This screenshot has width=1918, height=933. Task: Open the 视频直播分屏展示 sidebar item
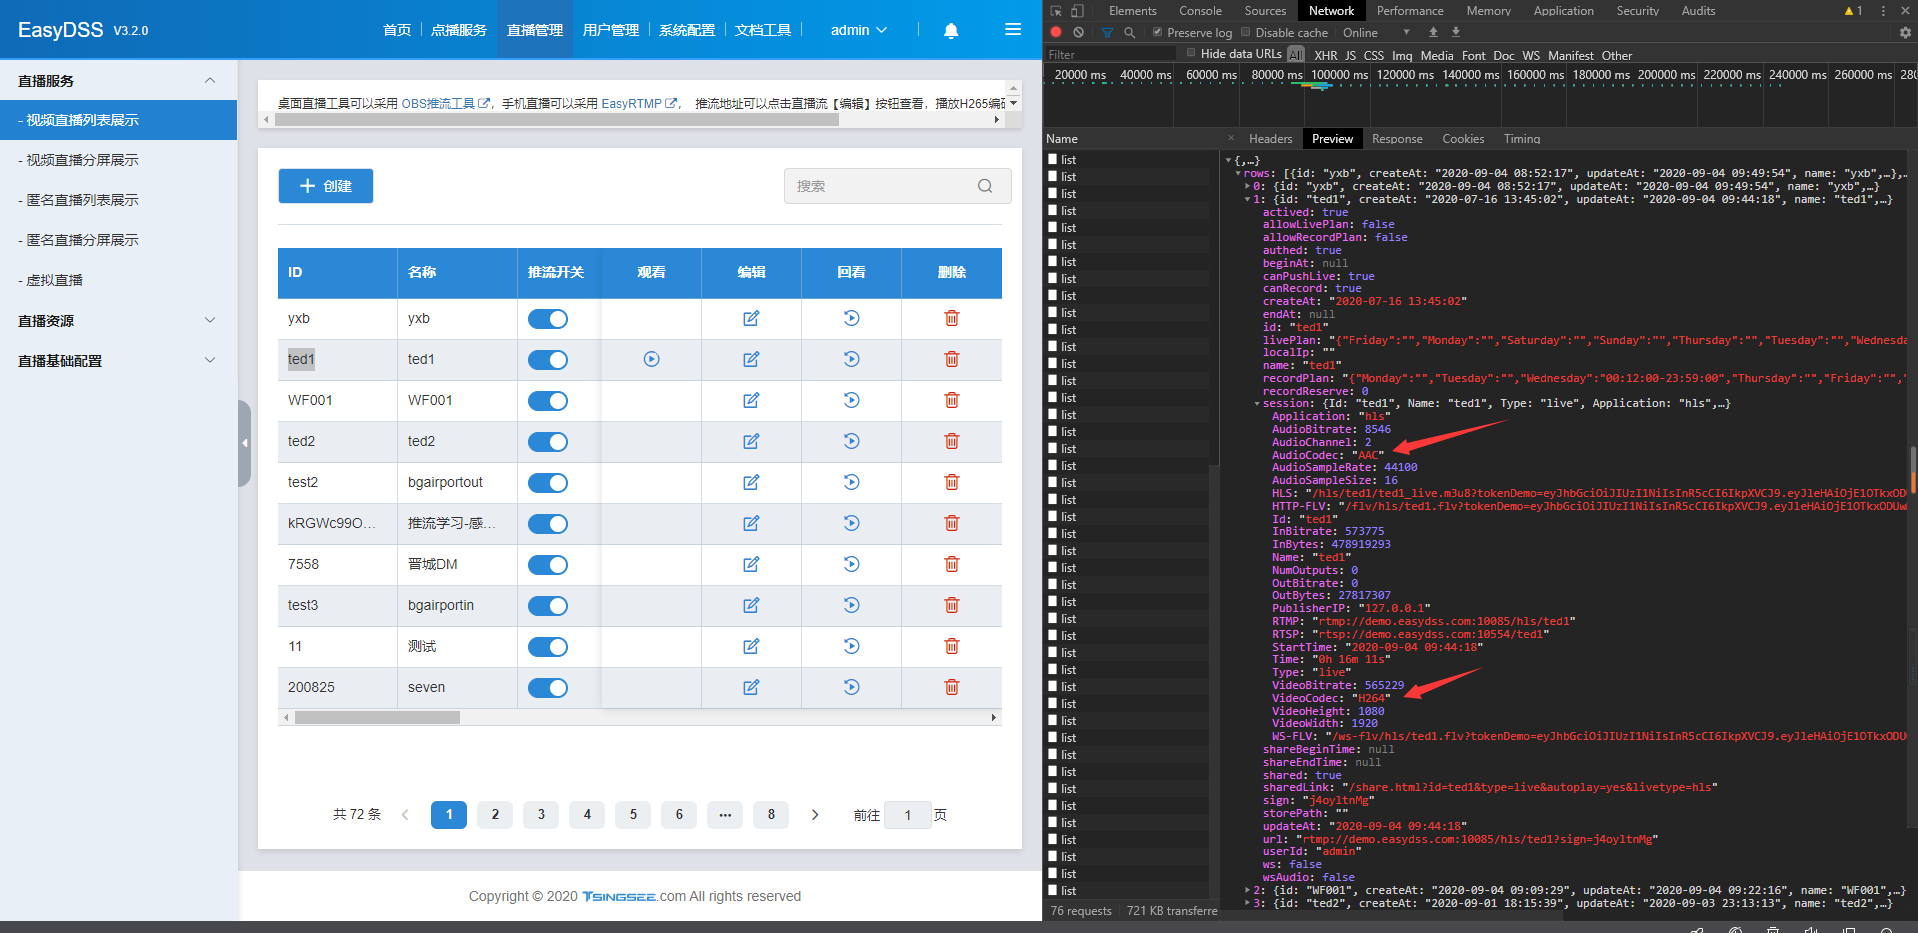pos(118,160)
